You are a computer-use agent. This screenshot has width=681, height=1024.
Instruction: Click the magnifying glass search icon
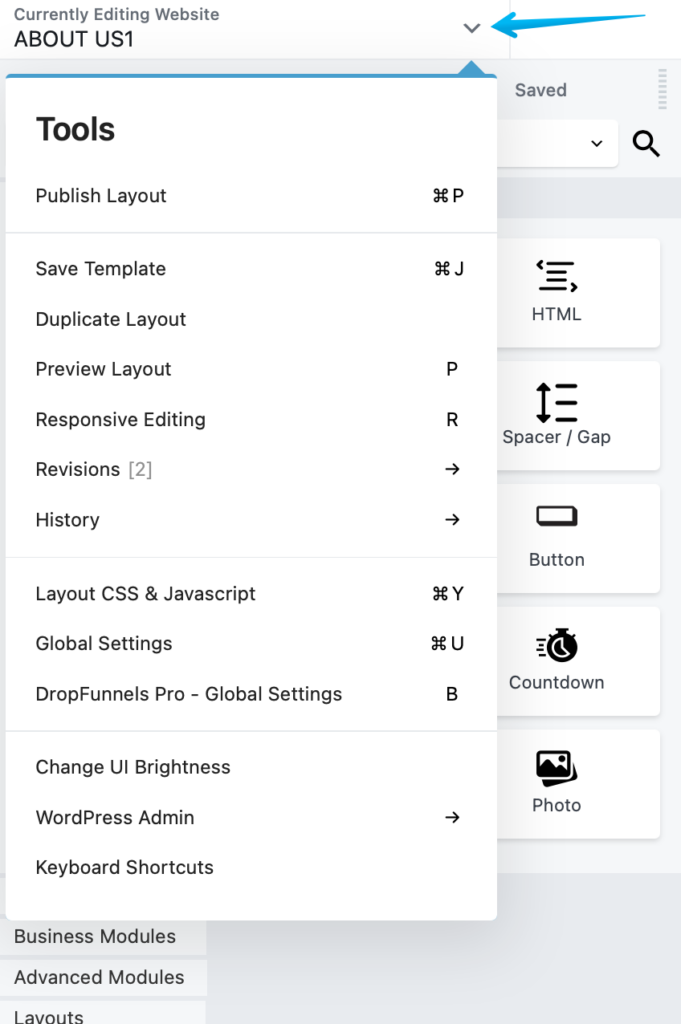[x=646, y=144]
